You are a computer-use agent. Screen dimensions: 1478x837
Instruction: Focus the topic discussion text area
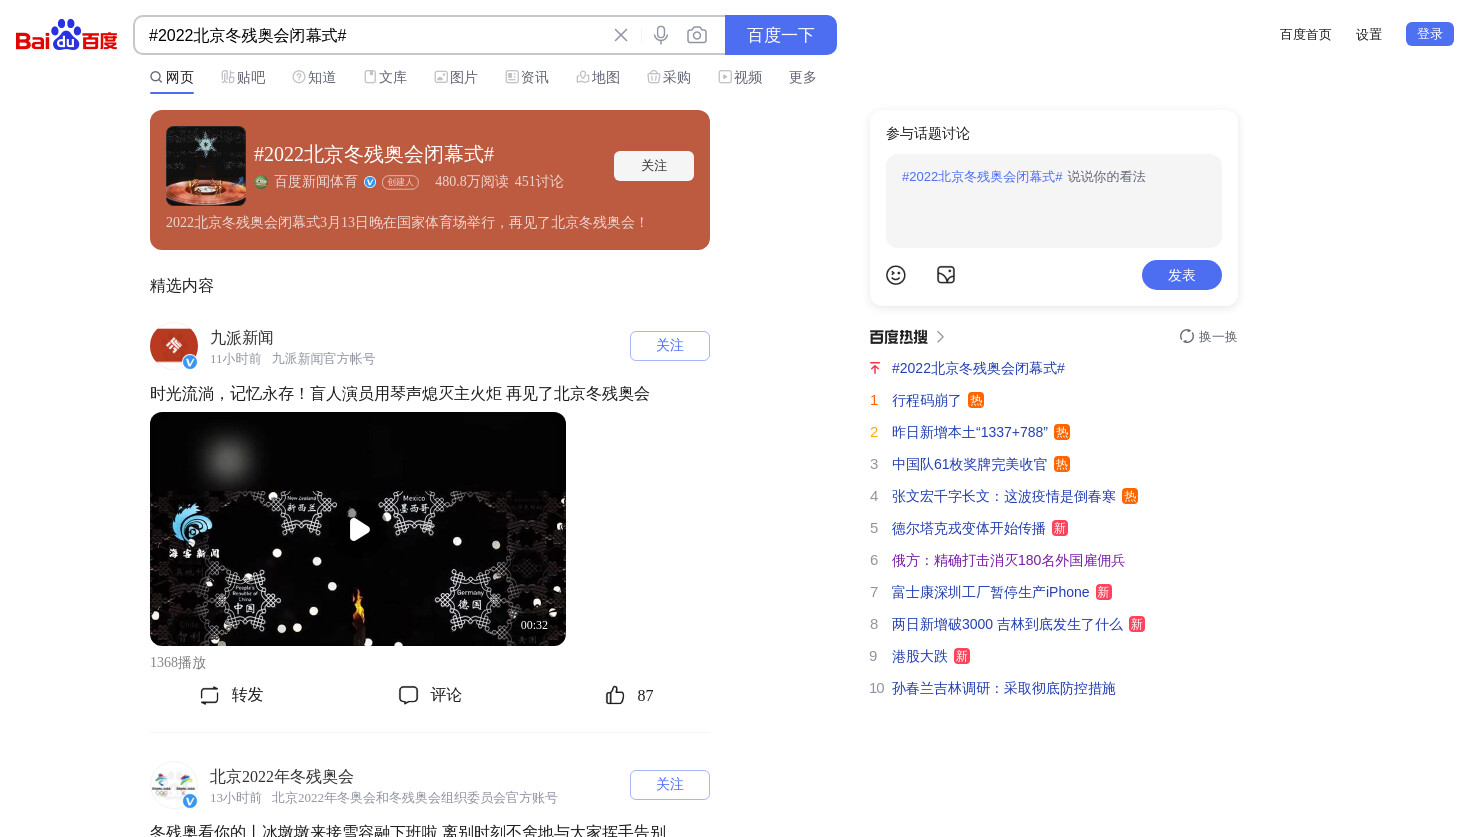click(x=1054, y=201)
